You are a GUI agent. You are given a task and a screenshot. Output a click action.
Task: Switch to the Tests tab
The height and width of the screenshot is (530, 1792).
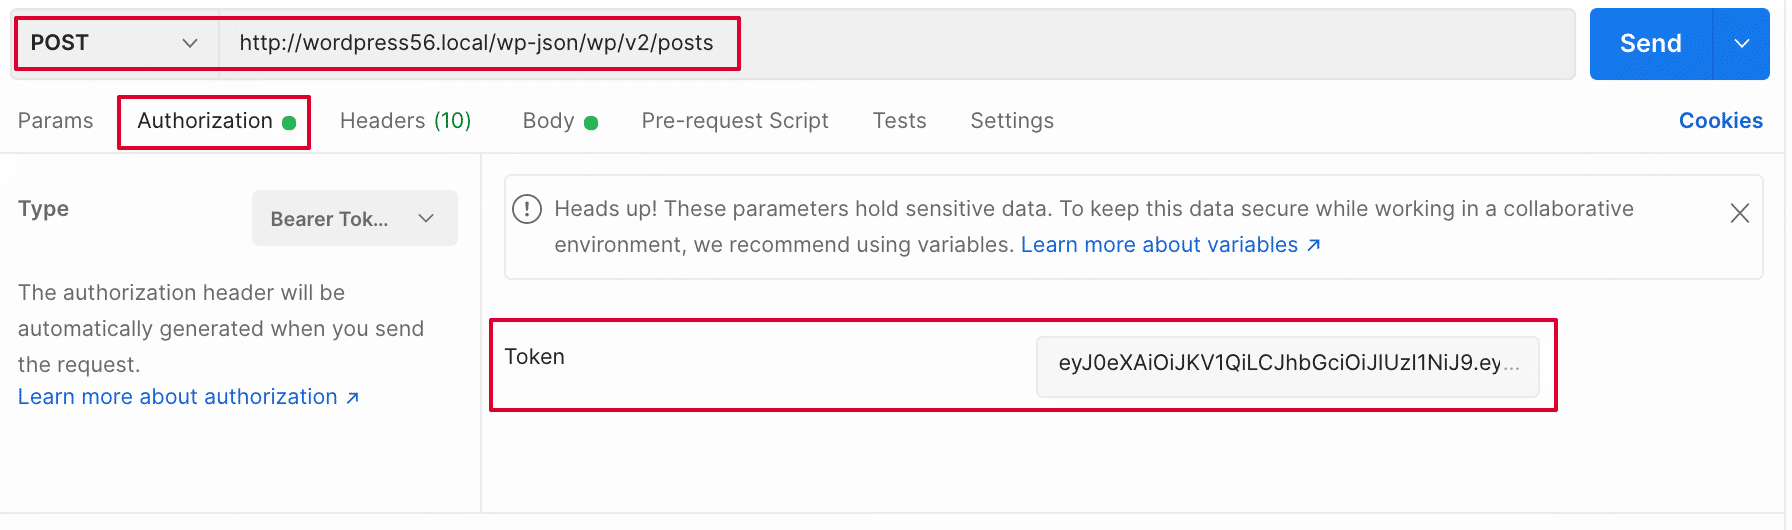point(899,121)
